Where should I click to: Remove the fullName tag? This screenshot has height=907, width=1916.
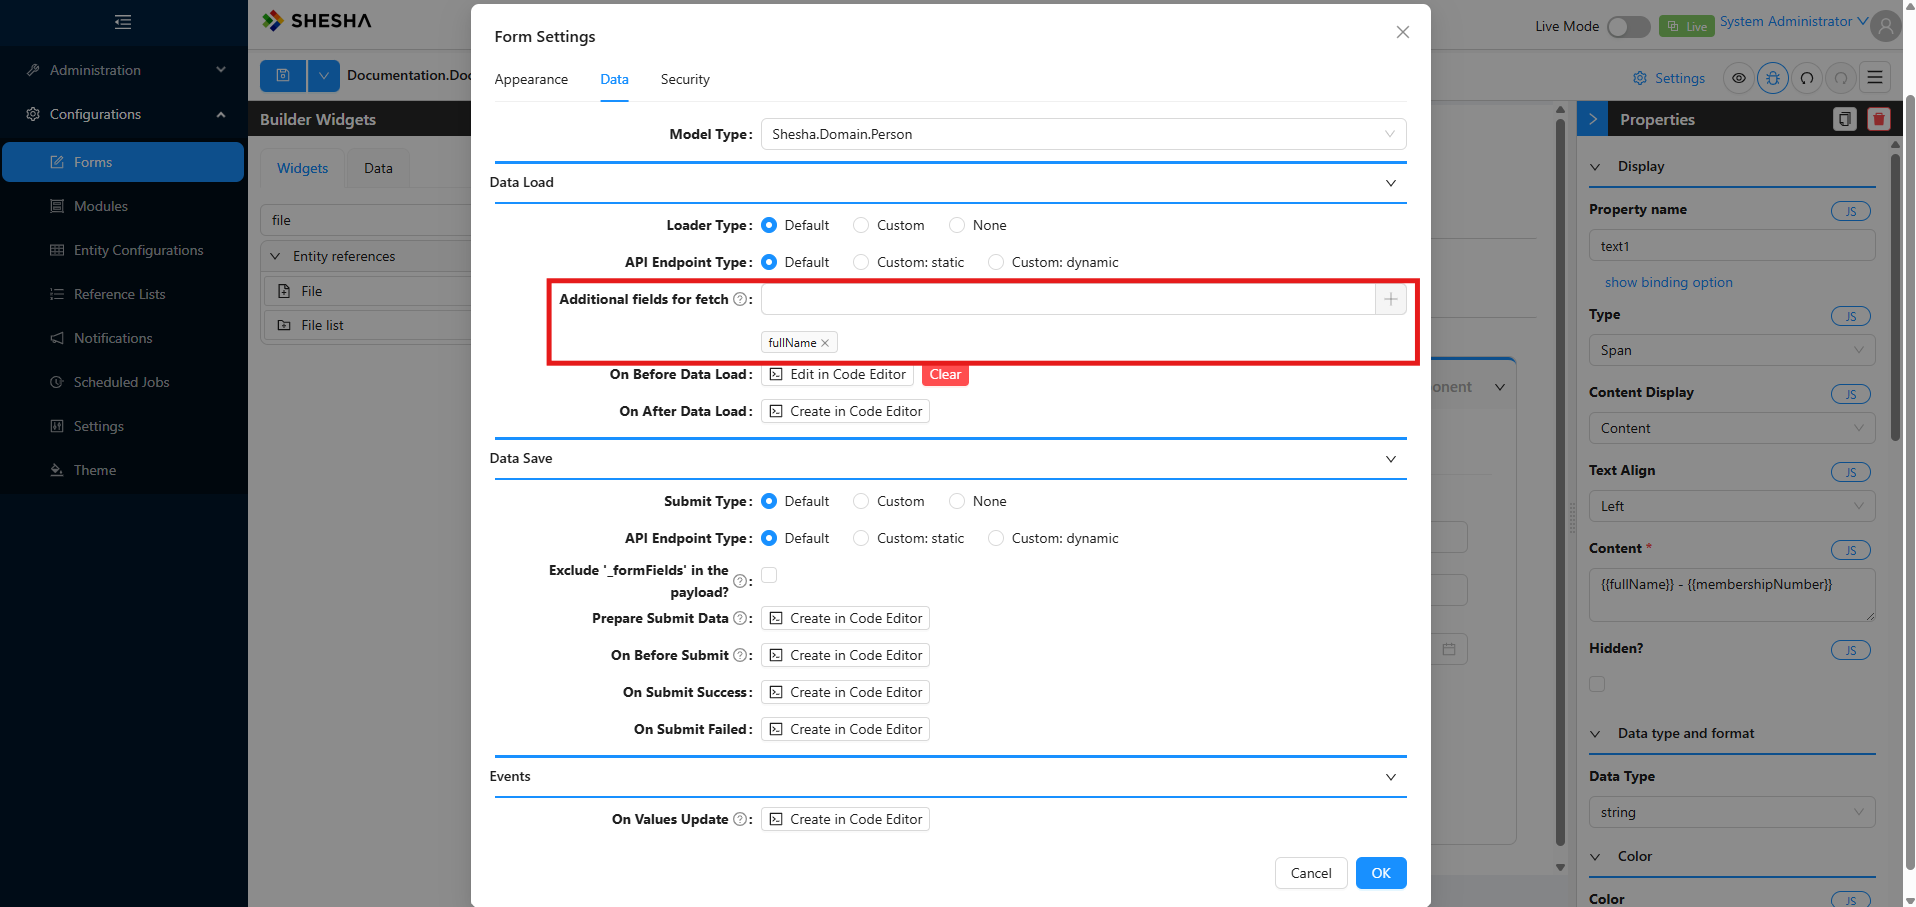pyautogui.click(x=825, y=343)
